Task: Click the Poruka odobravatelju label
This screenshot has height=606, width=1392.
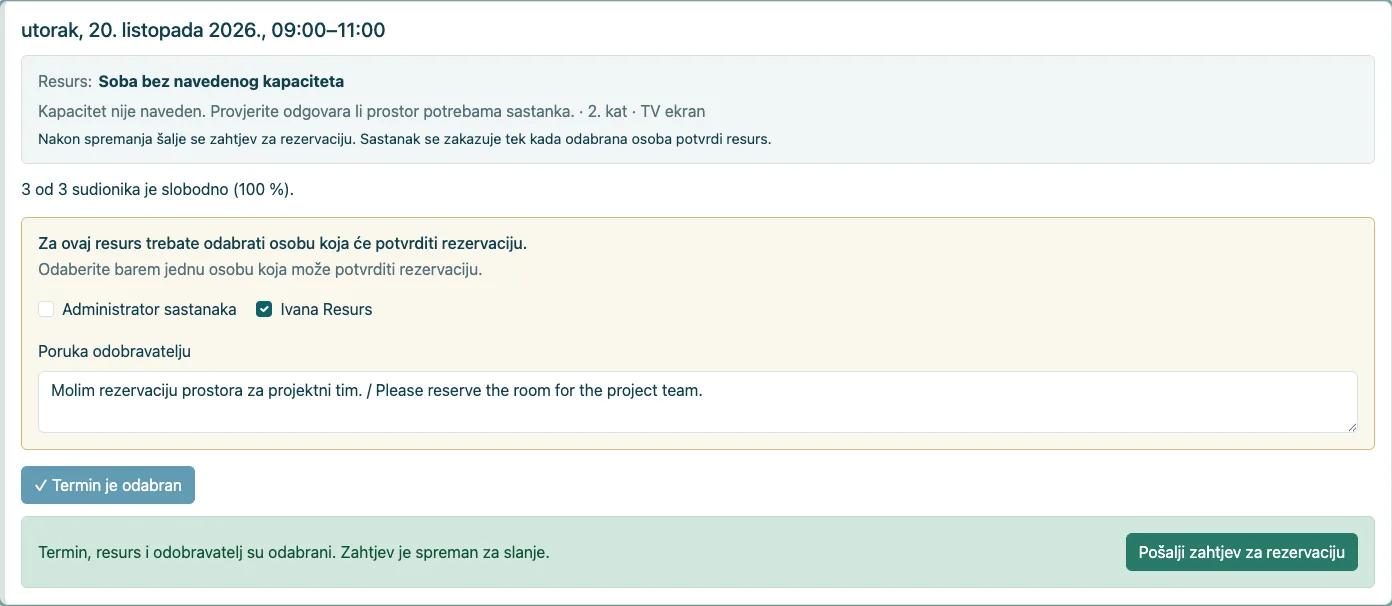Action: pyautogui.click(x=114, y=351)
